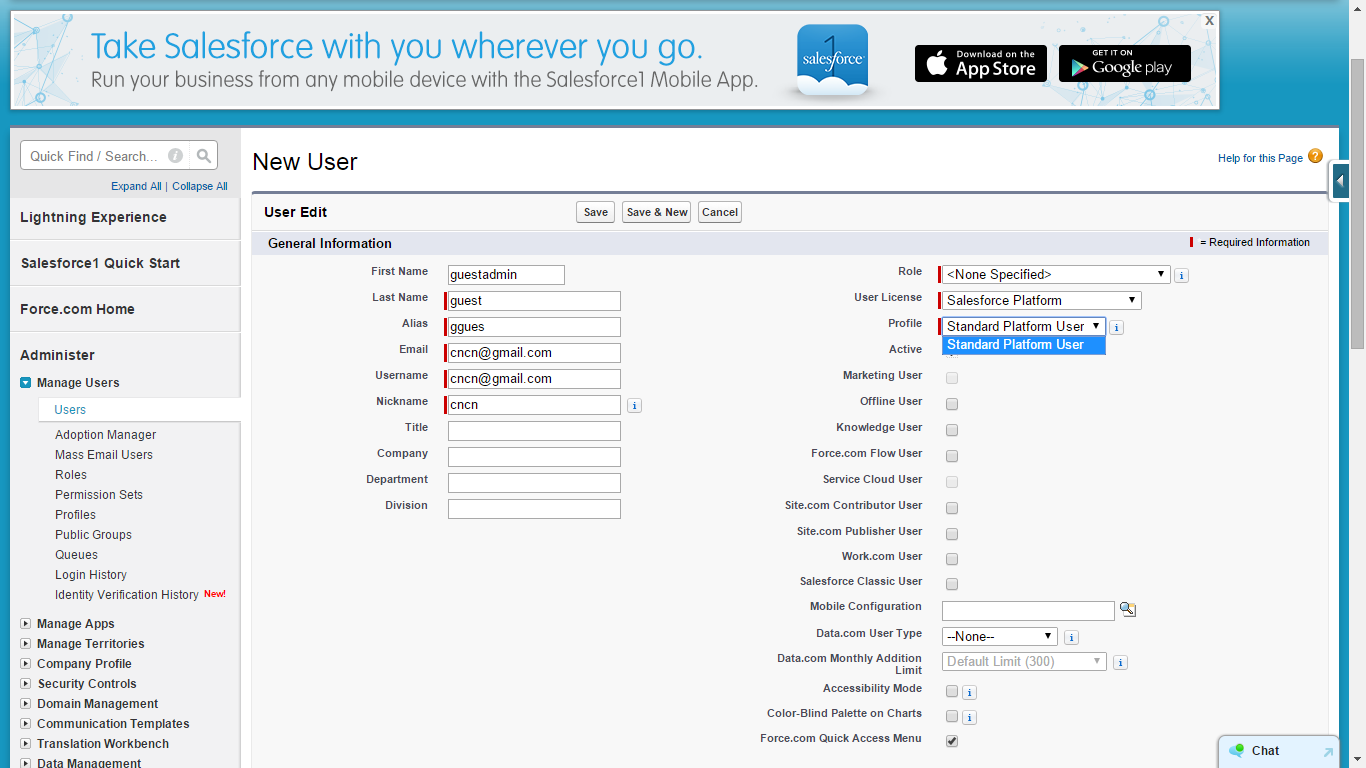The image size is (1366, 768).
Task: Click the Profile dropdown box
Action: (1024, 326)
